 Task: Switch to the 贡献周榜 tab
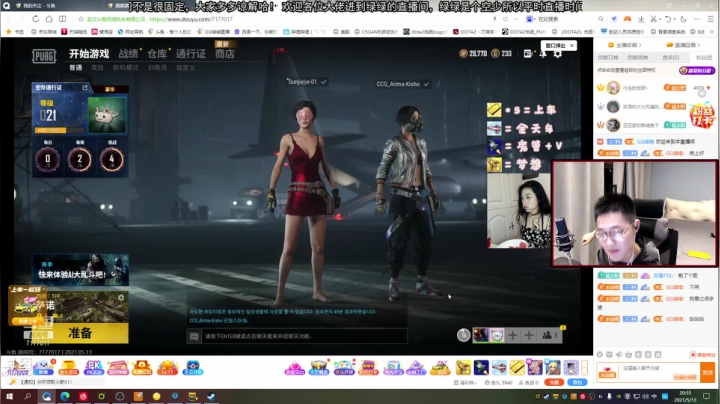(638, 57)
